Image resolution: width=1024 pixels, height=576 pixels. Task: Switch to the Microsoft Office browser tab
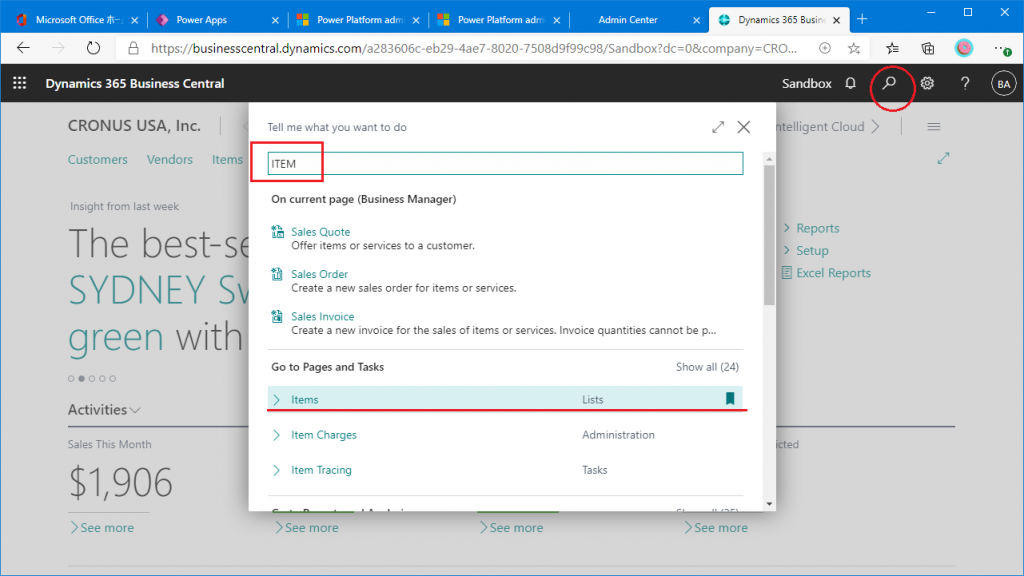77,20
